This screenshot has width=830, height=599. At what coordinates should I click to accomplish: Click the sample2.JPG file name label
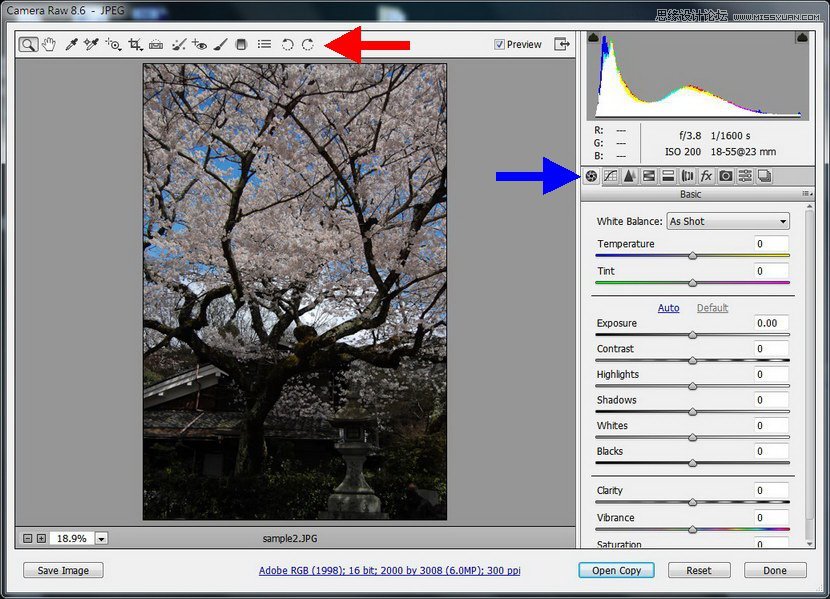pyautogui.click(x=290, y=539)
